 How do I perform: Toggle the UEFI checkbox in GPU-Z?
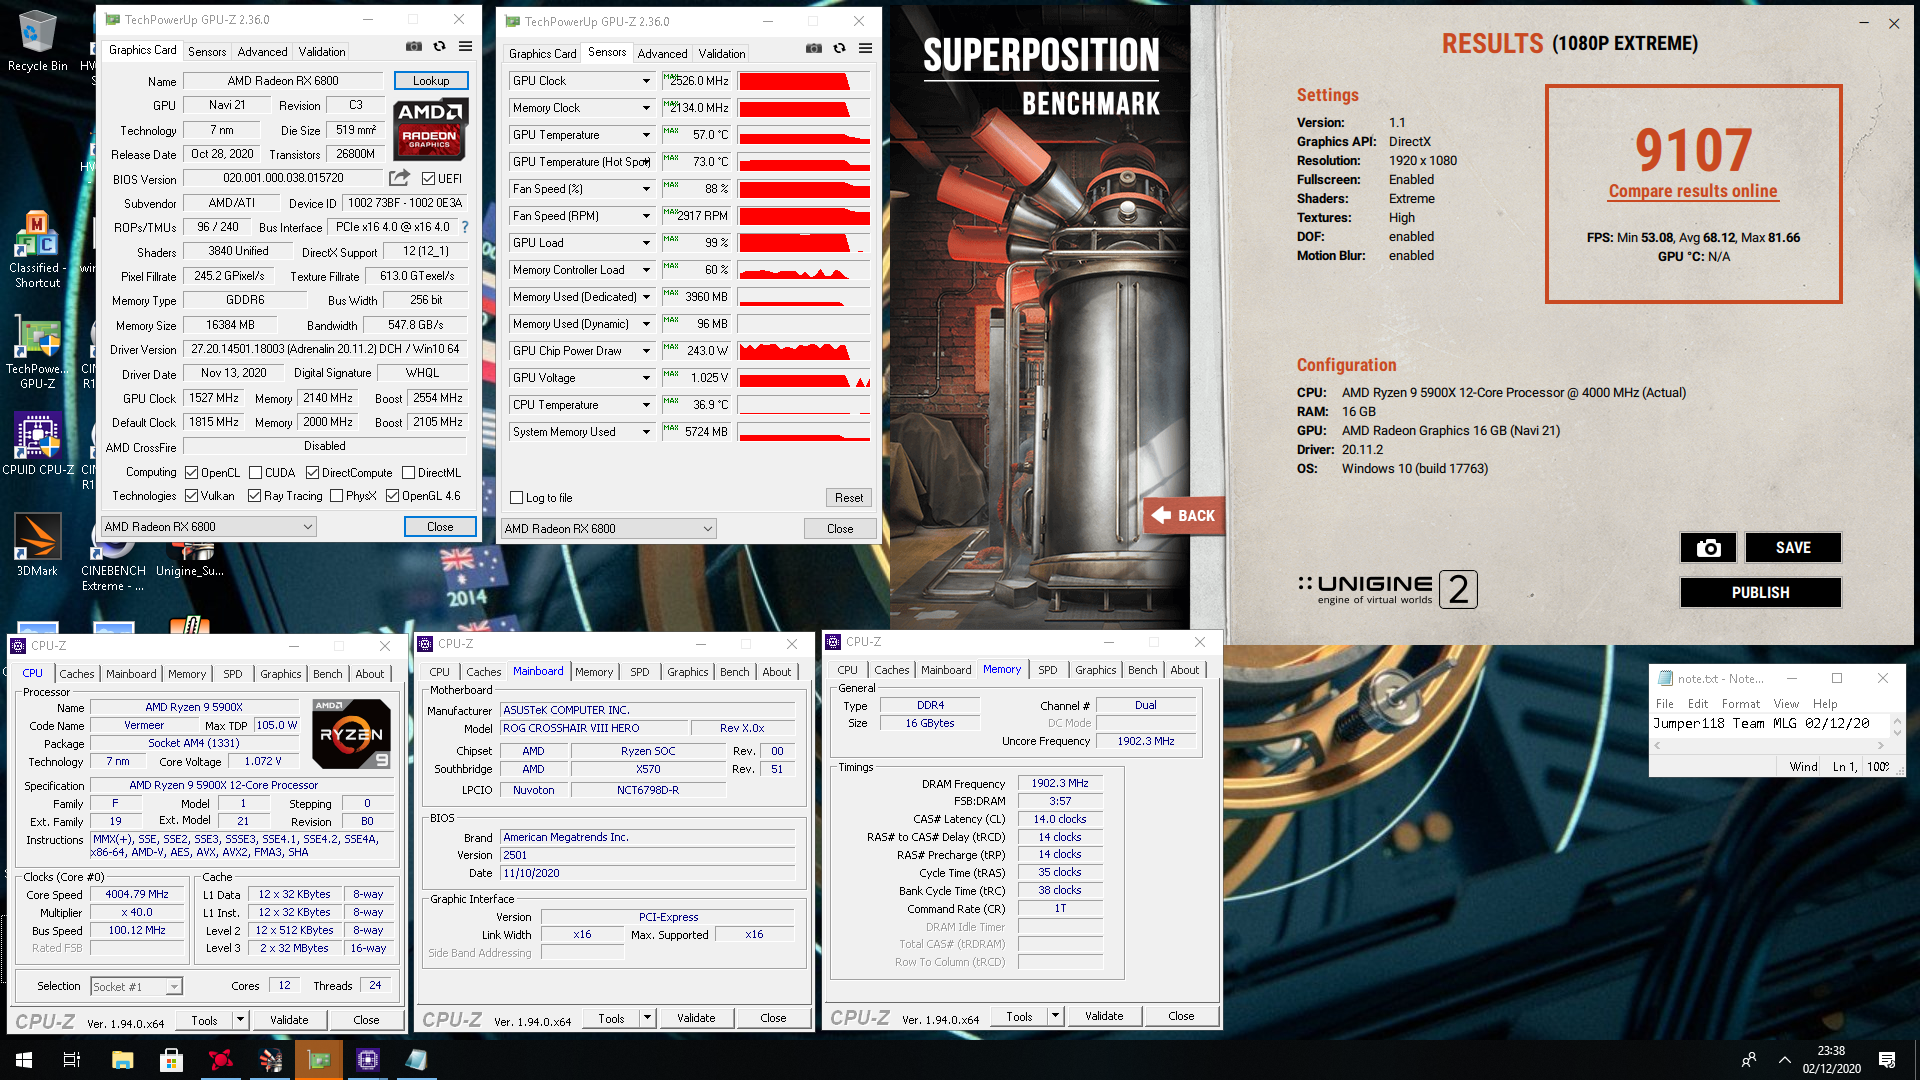pyautogui.click(x=428, y=179)
